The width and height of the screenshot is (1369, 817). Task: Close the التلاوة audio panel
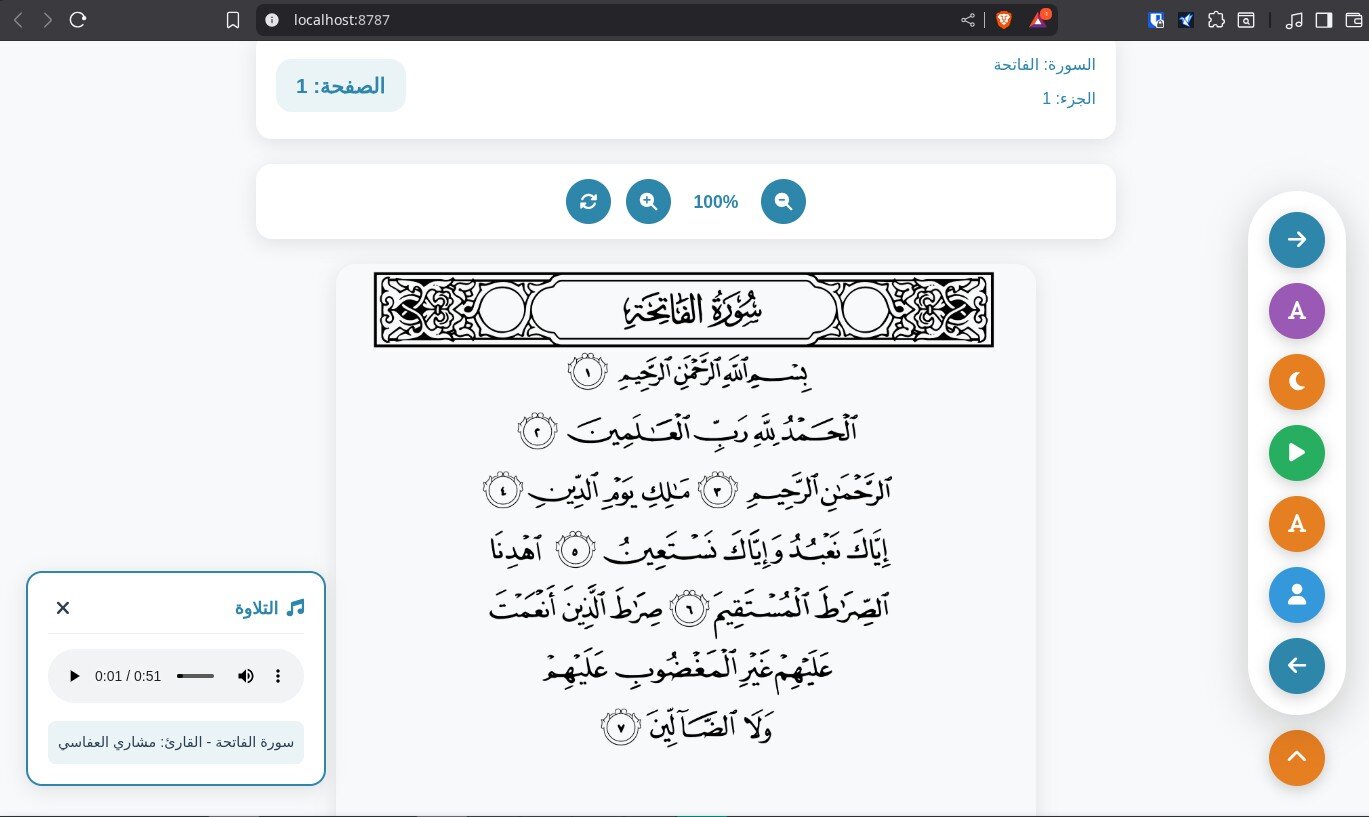click(x=63, y=608)
